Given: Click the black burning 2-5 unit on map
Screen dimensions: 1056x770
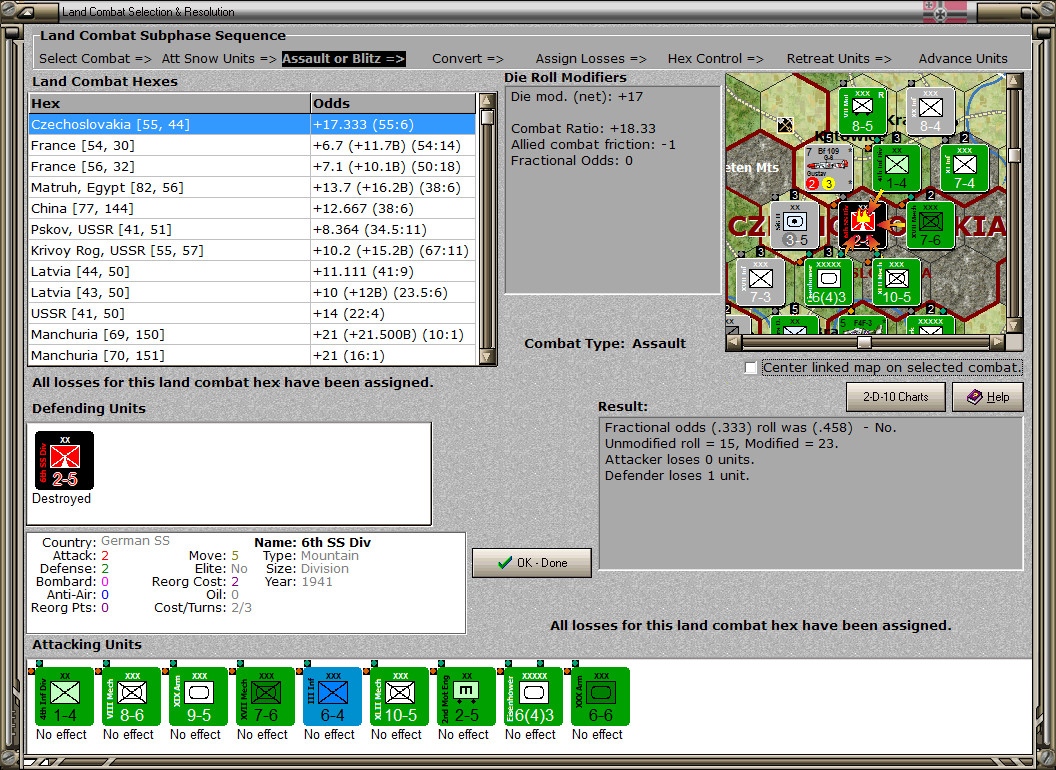Looking at the screenshot, I should 863,226.
